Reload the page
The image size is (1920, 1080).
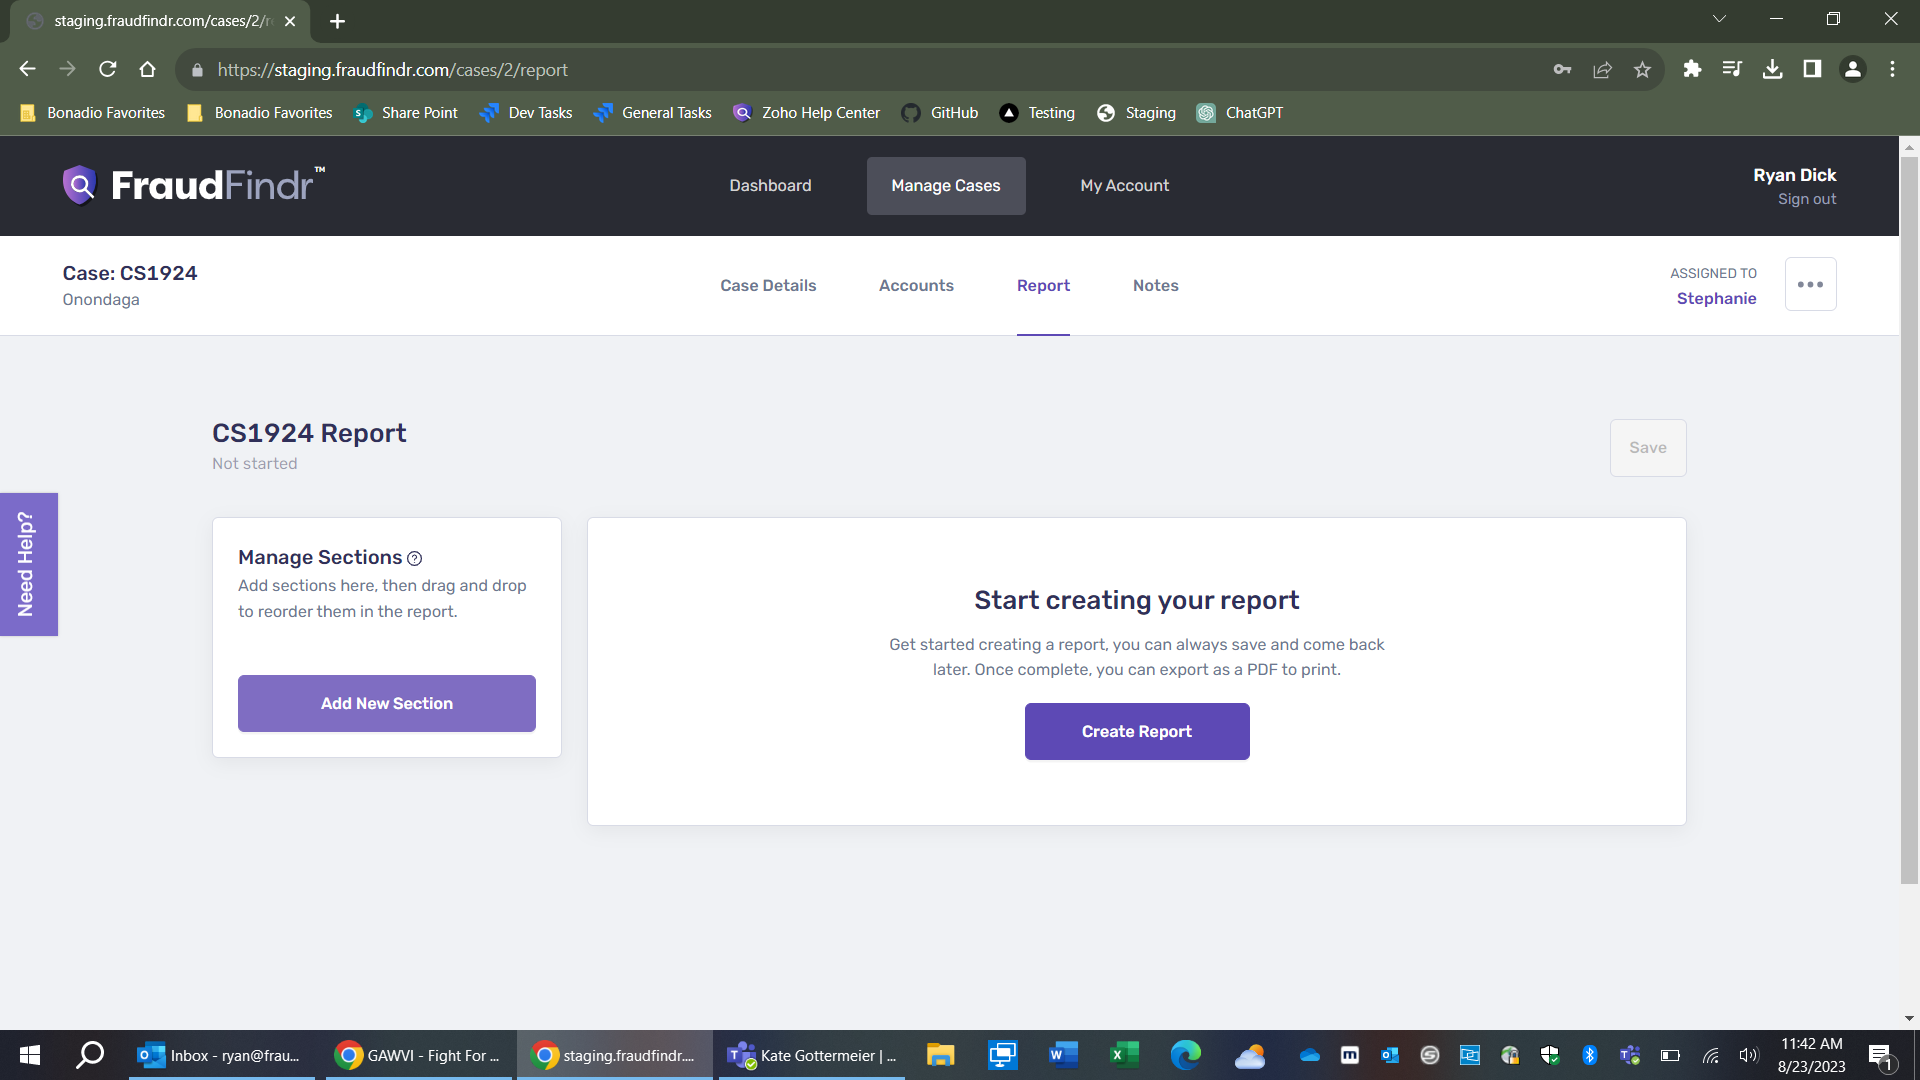point(108,70)
